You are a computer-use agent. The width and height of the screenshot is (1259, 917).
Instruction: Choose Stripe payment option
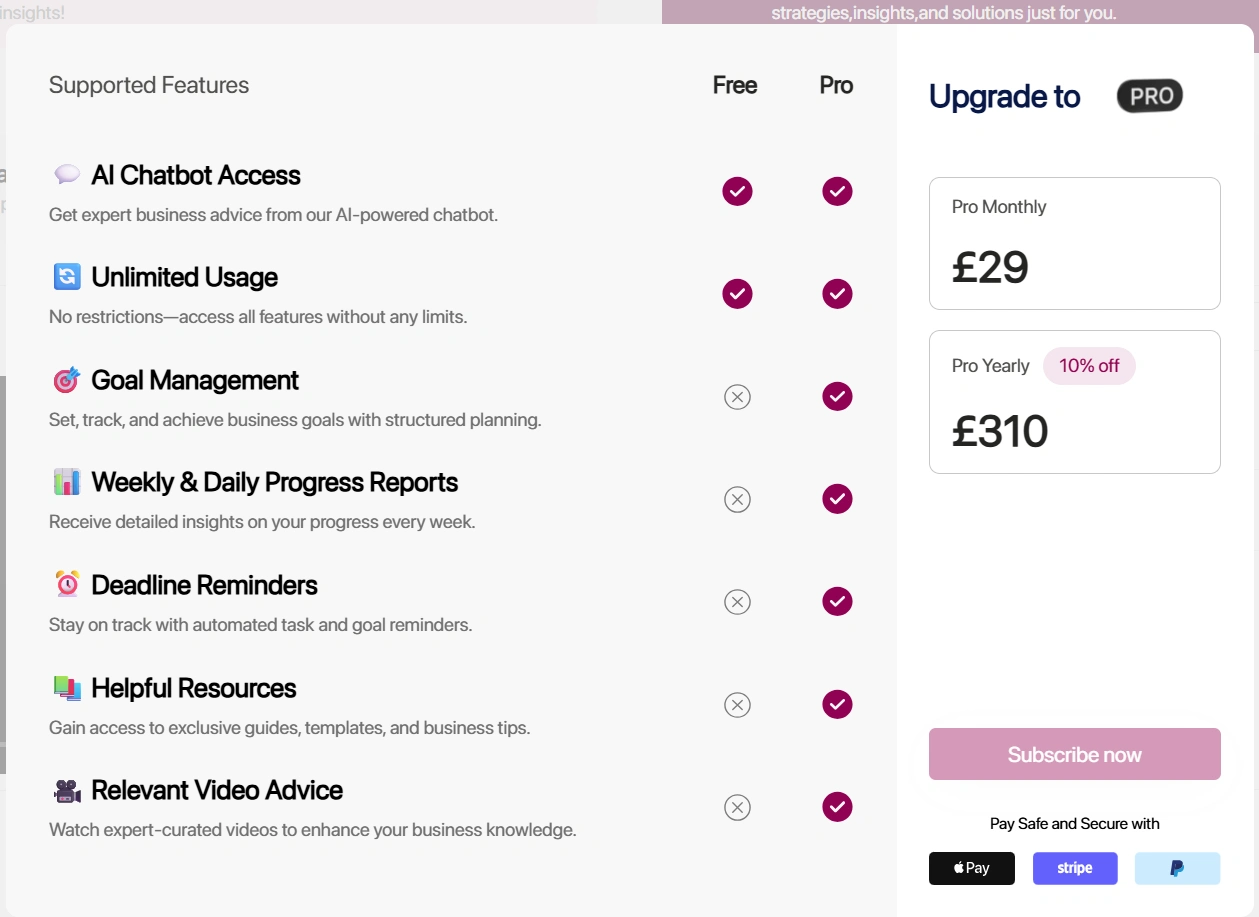coord(1074,868)
